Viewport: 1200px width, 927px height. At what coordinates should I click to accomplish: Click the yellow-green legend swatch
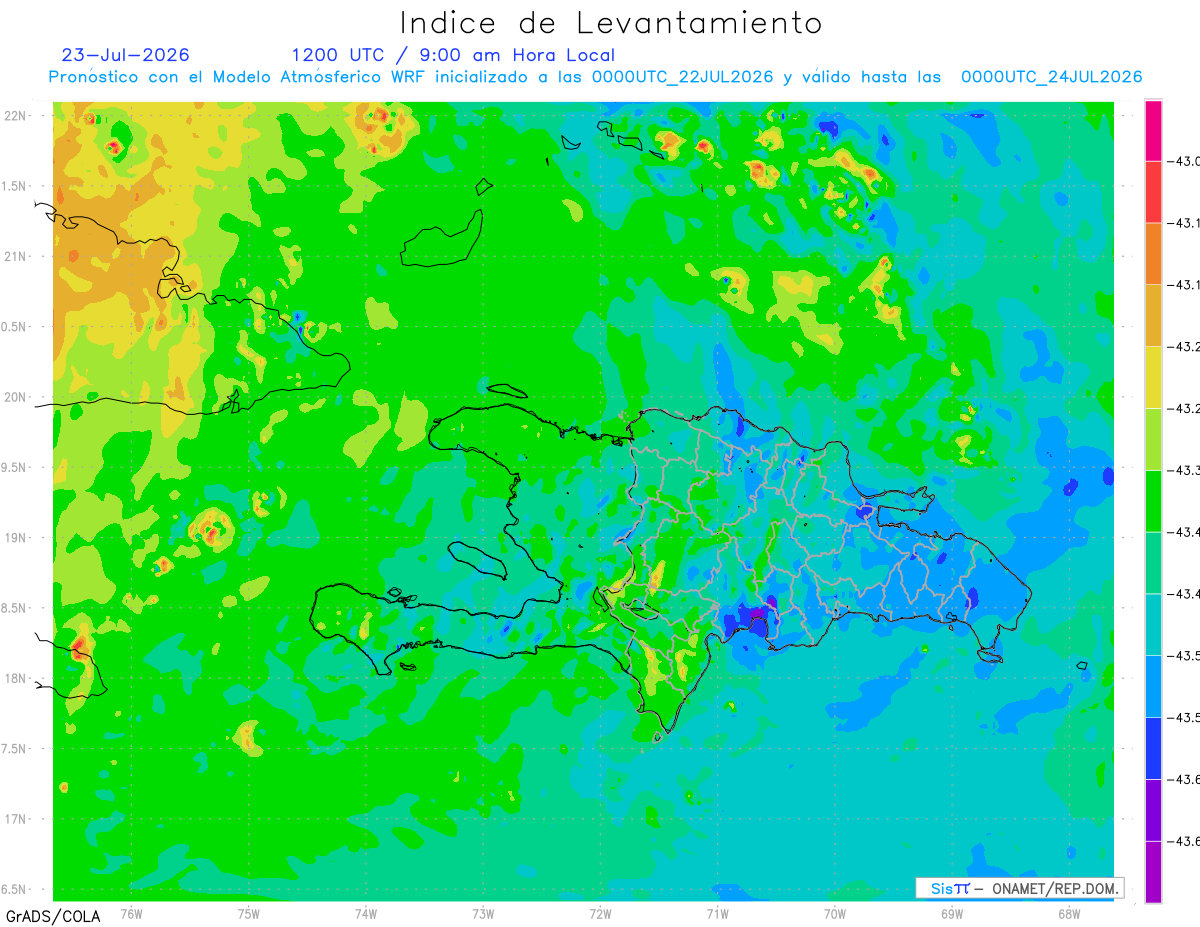1153,439
